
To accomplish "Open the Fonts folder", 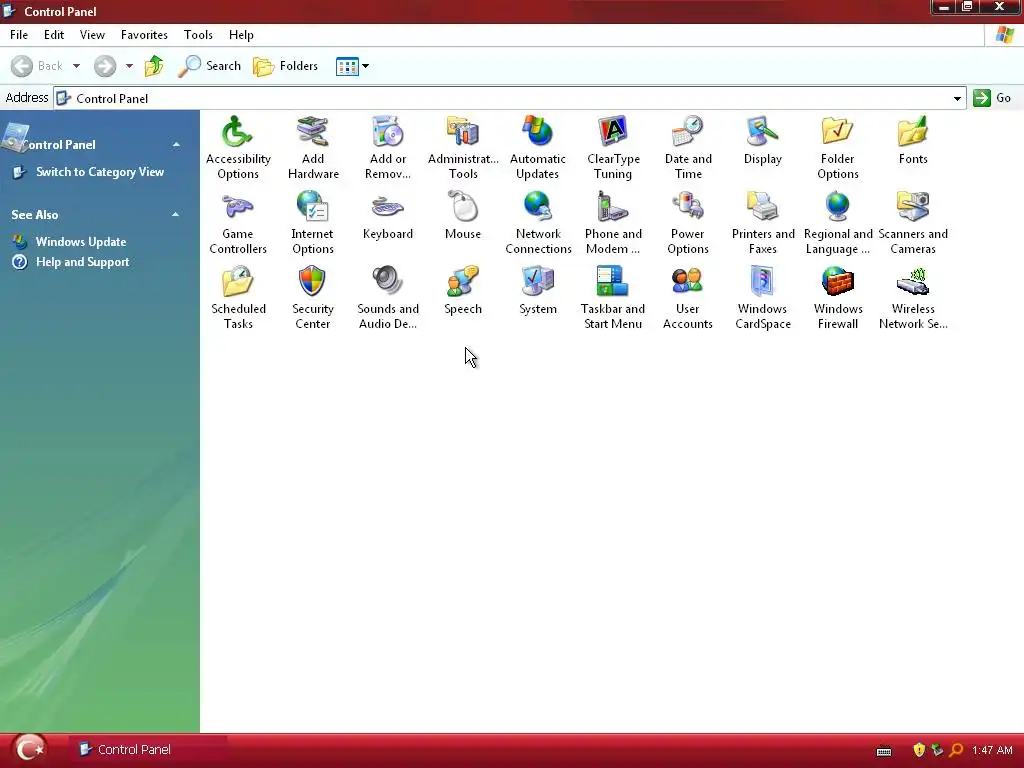I will (912, 140).
